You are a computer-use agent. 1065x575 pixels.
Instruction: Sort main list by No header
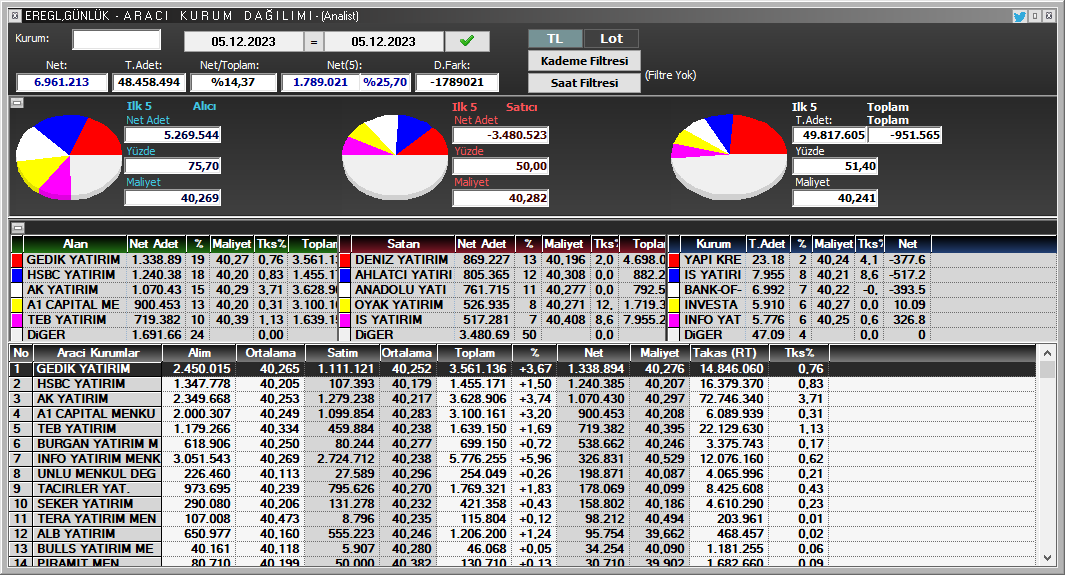point(21,353)
